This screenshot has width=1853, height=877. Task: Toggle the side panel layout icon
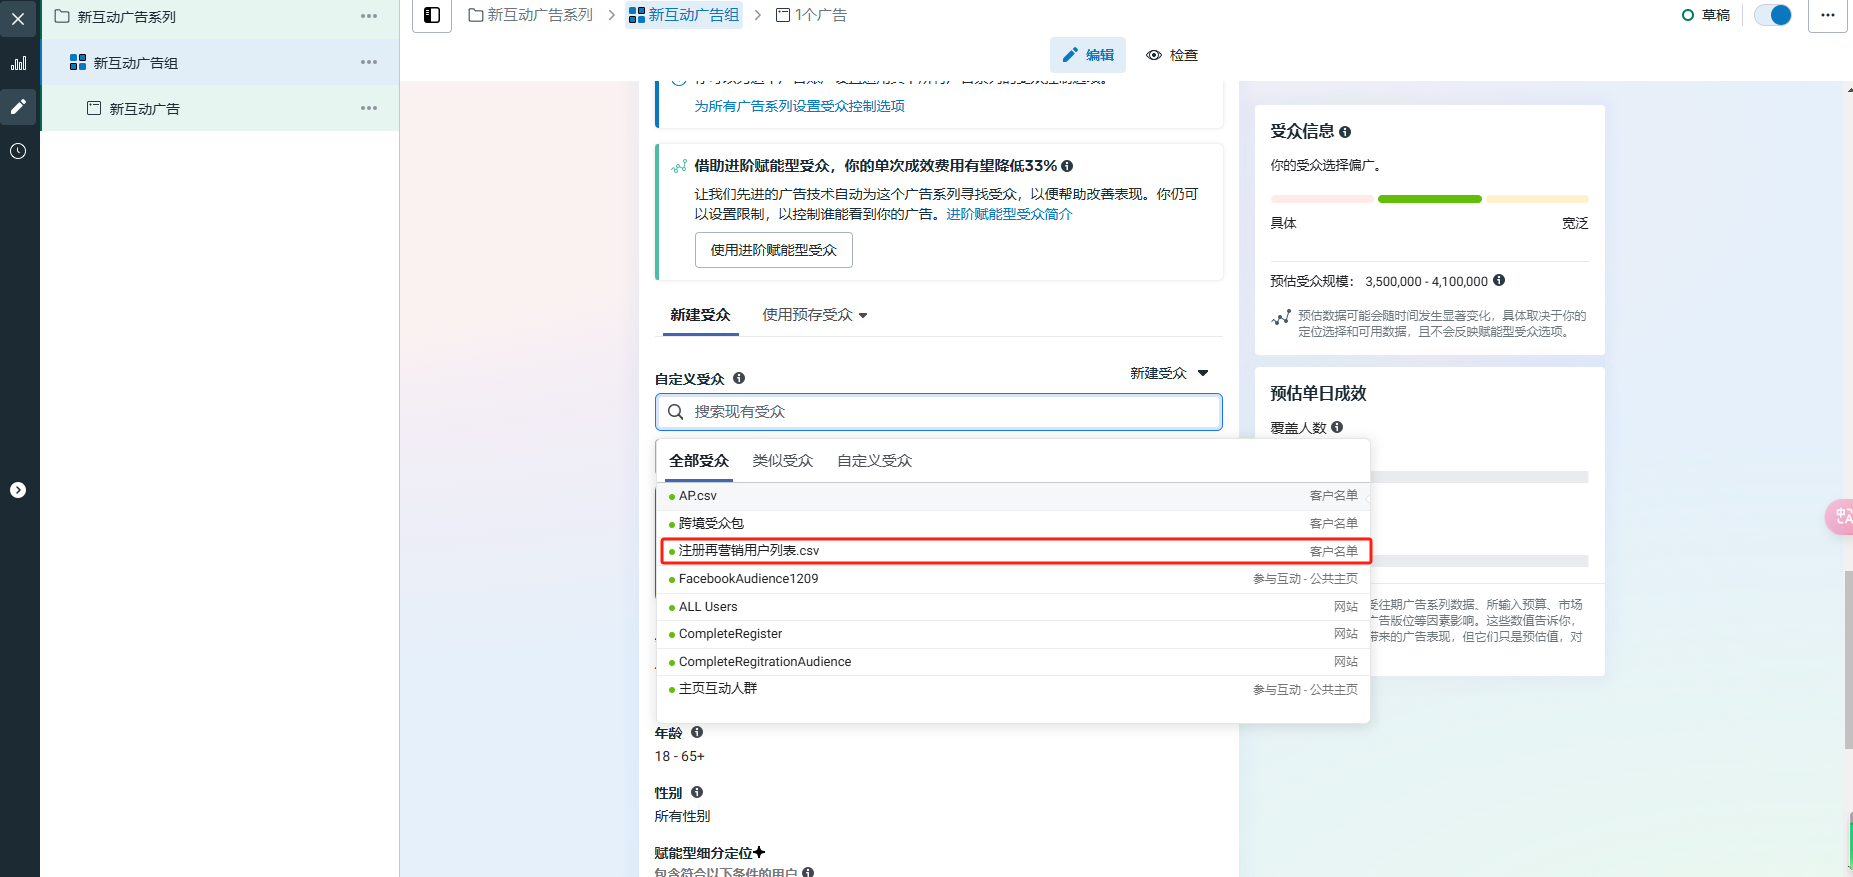click(432, 15)
